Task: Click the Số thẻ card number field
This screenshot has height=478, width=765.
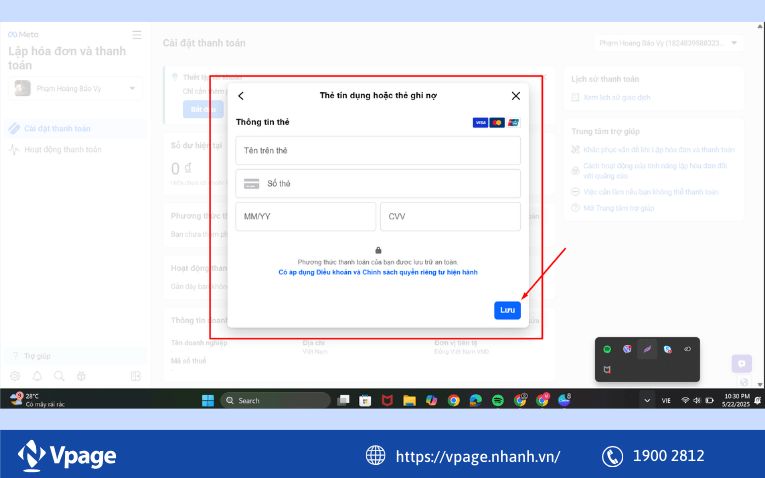Action: pos(378,184)
